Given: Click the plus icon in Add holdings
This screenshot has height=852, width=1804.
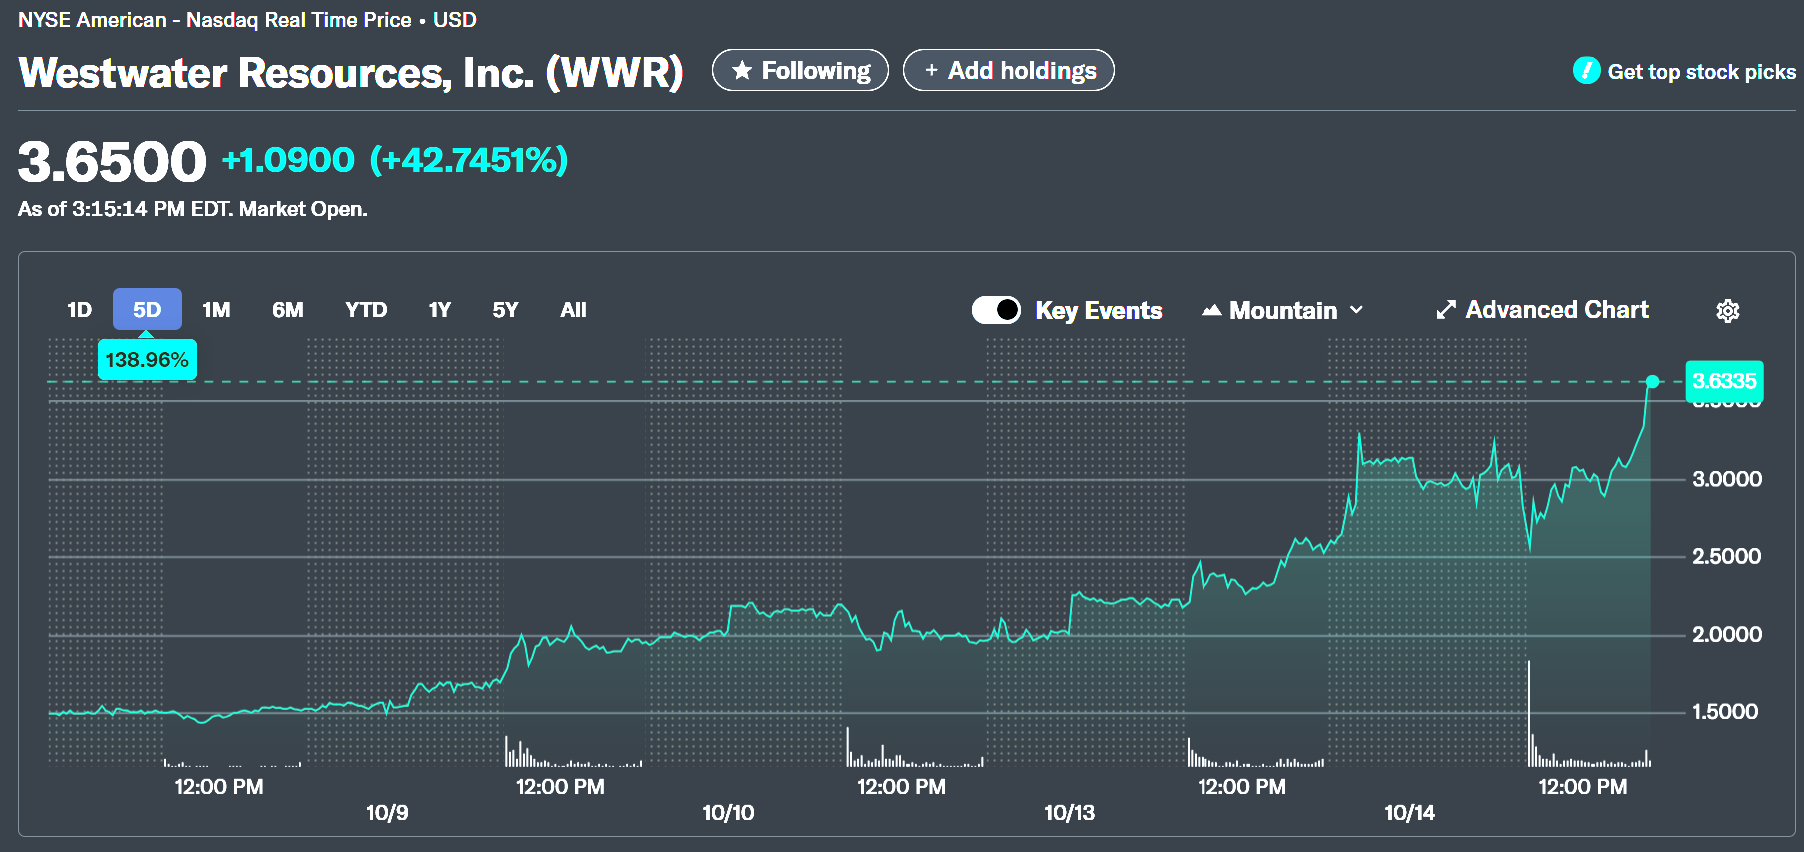Looking at the screenshot, I should [x=931, y=71].
